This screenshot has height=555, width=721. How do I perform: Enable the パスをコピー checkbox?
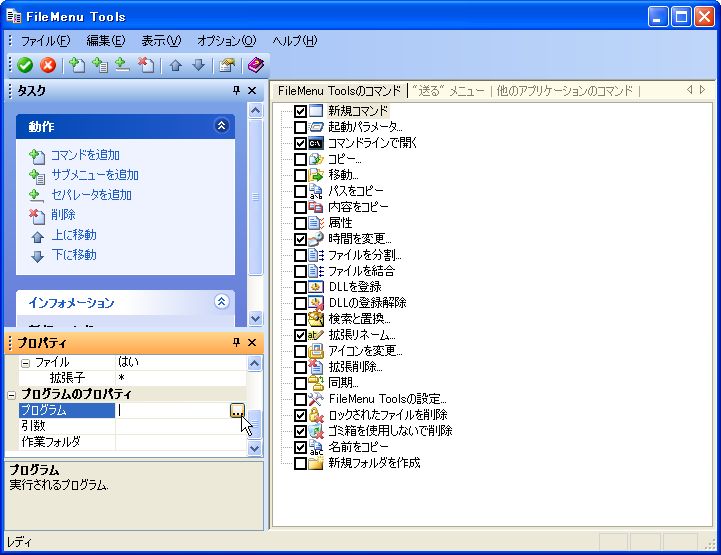pos(300,191)
